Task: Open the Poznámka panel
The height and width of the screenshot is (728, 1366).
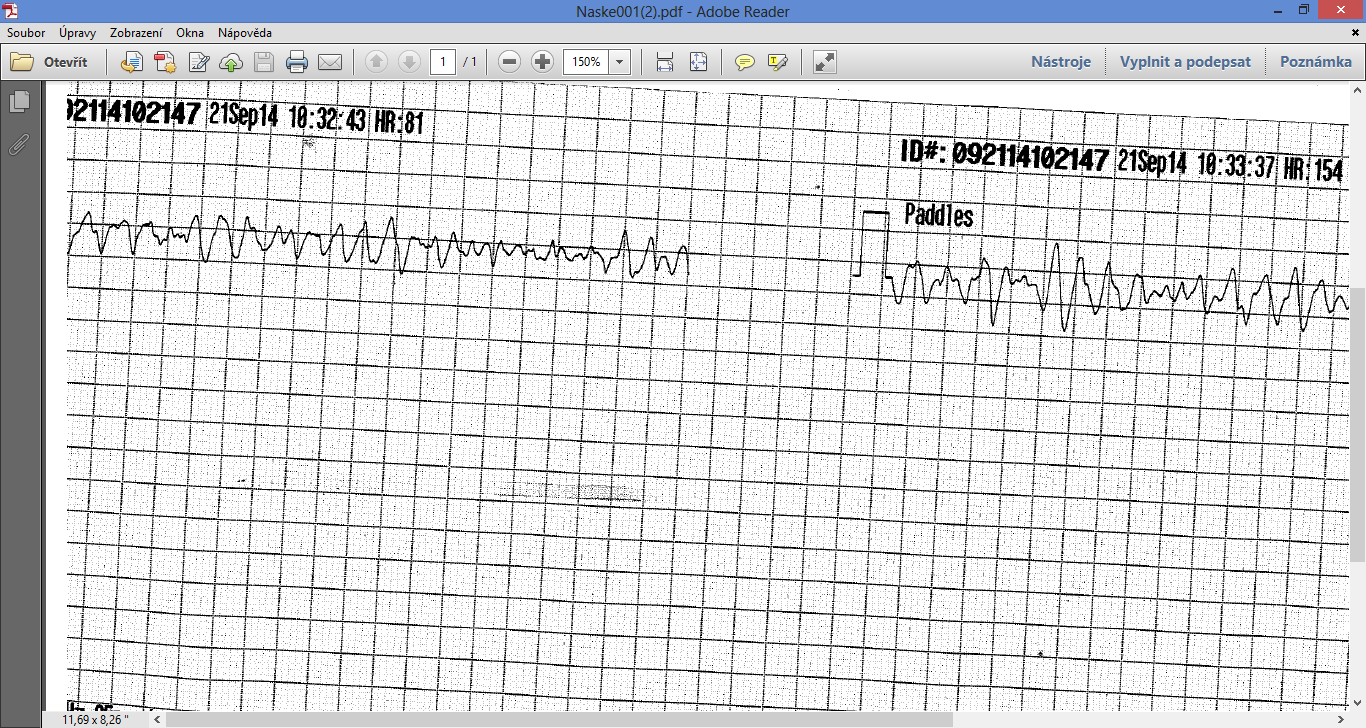Action: 1316,62
